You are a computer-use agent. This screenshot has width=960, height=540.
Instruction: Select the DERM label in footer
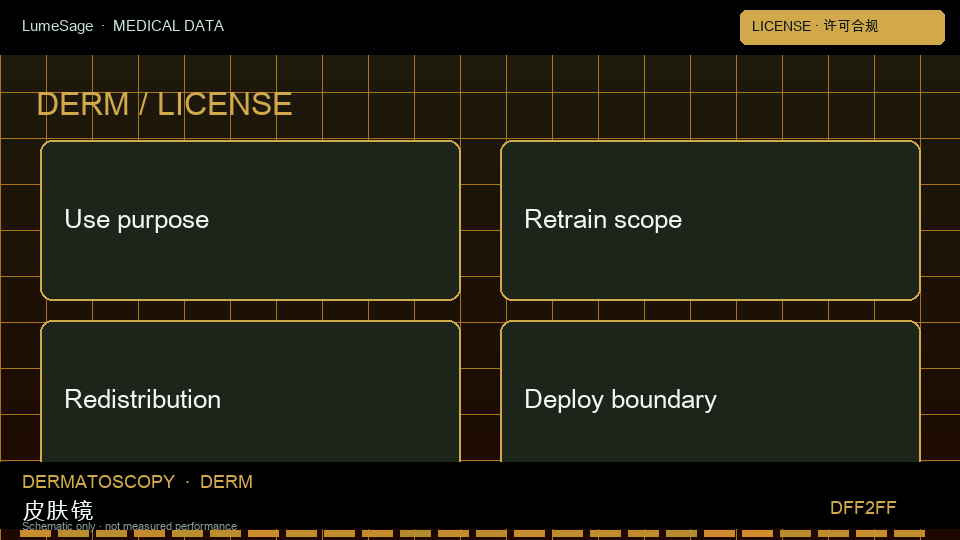click(227, 482)
